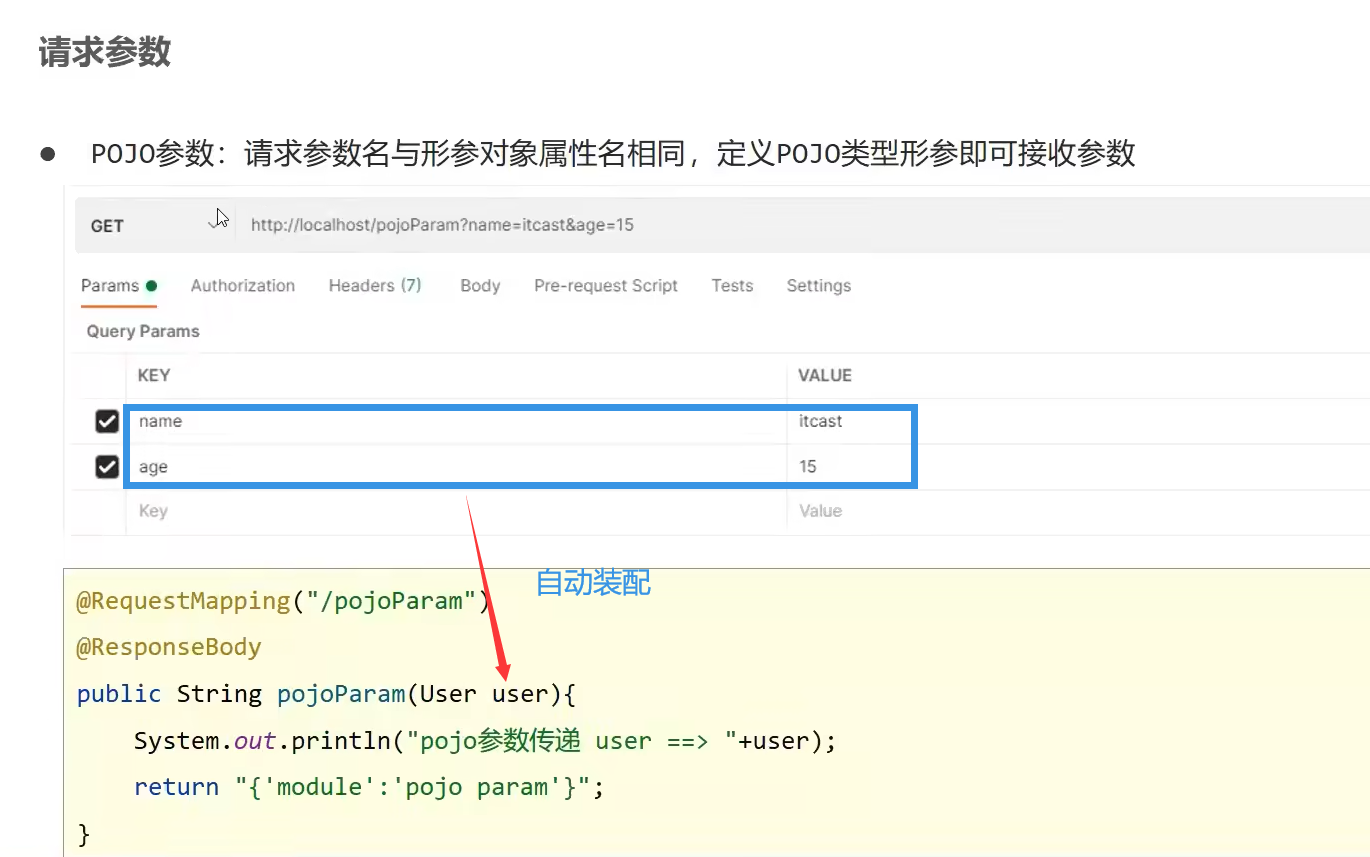This screenshot has height=857, width=1370.
Task: Click the itcast value cell
Action: [820, 422]
